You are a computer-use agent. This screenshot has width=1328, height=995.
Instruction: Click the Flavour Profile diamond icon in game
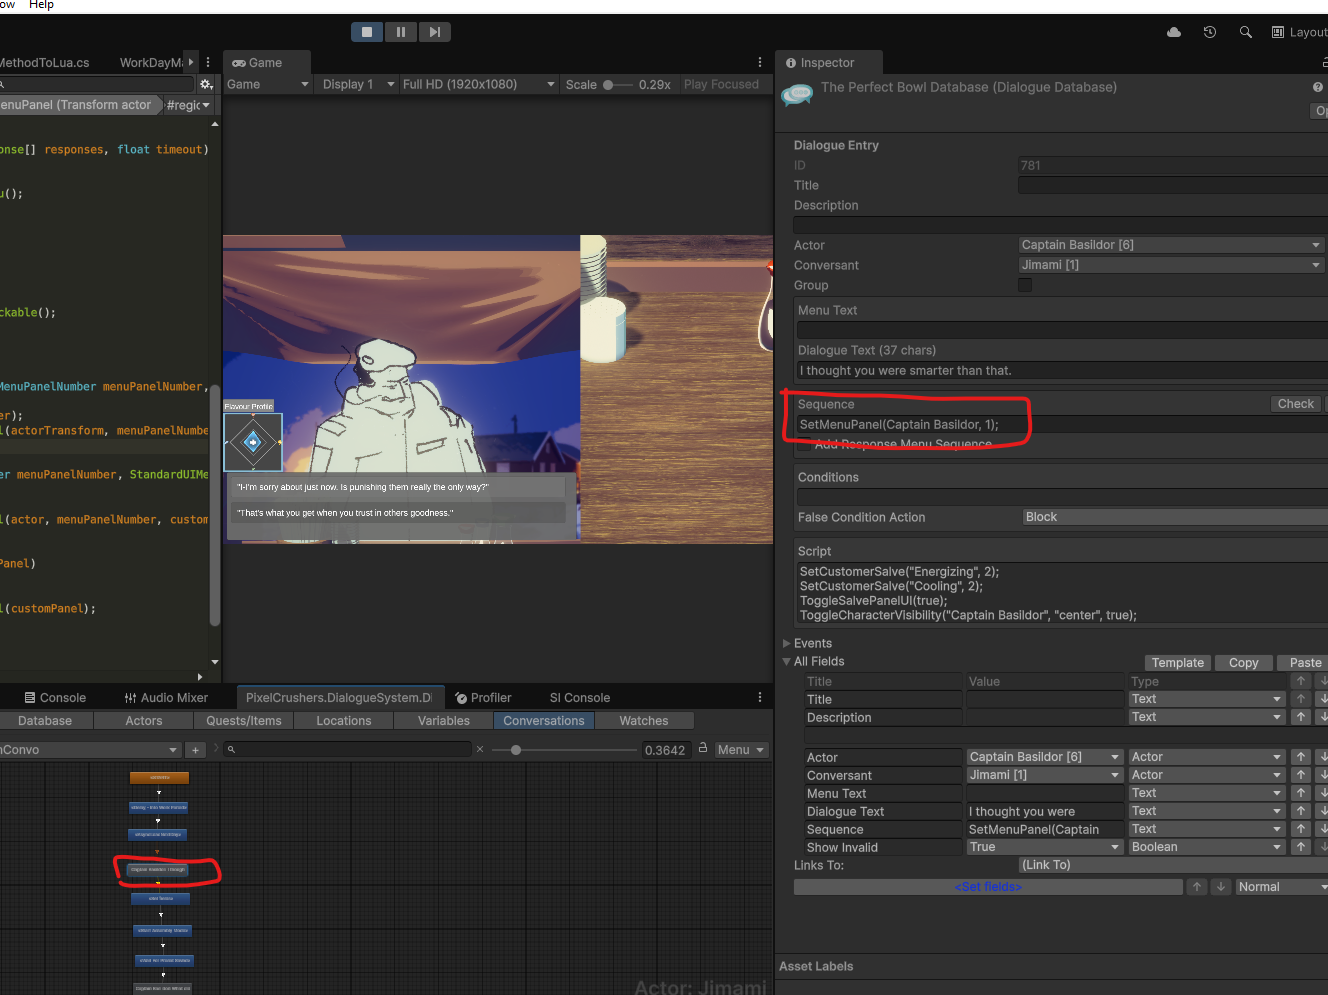click(253, 442)
